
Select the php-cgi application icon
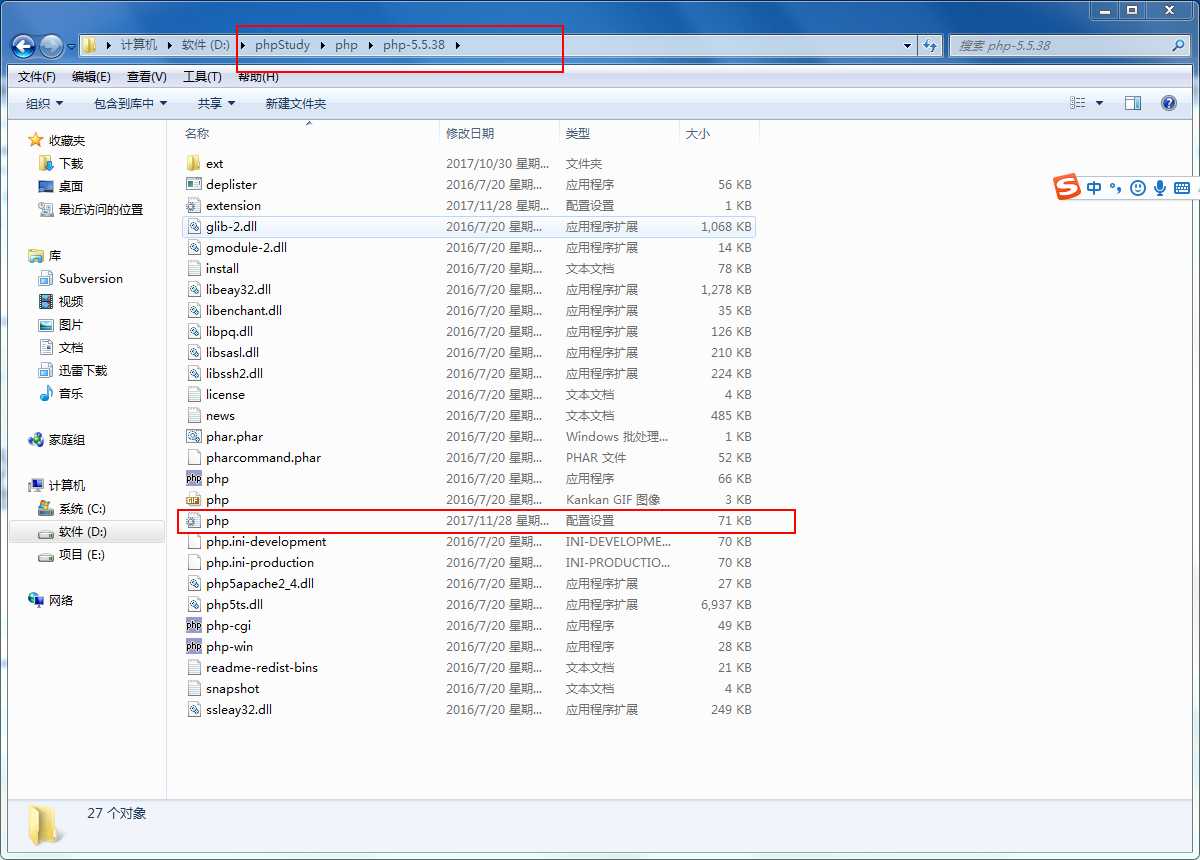pyautogui.click(x=194, y=625)
